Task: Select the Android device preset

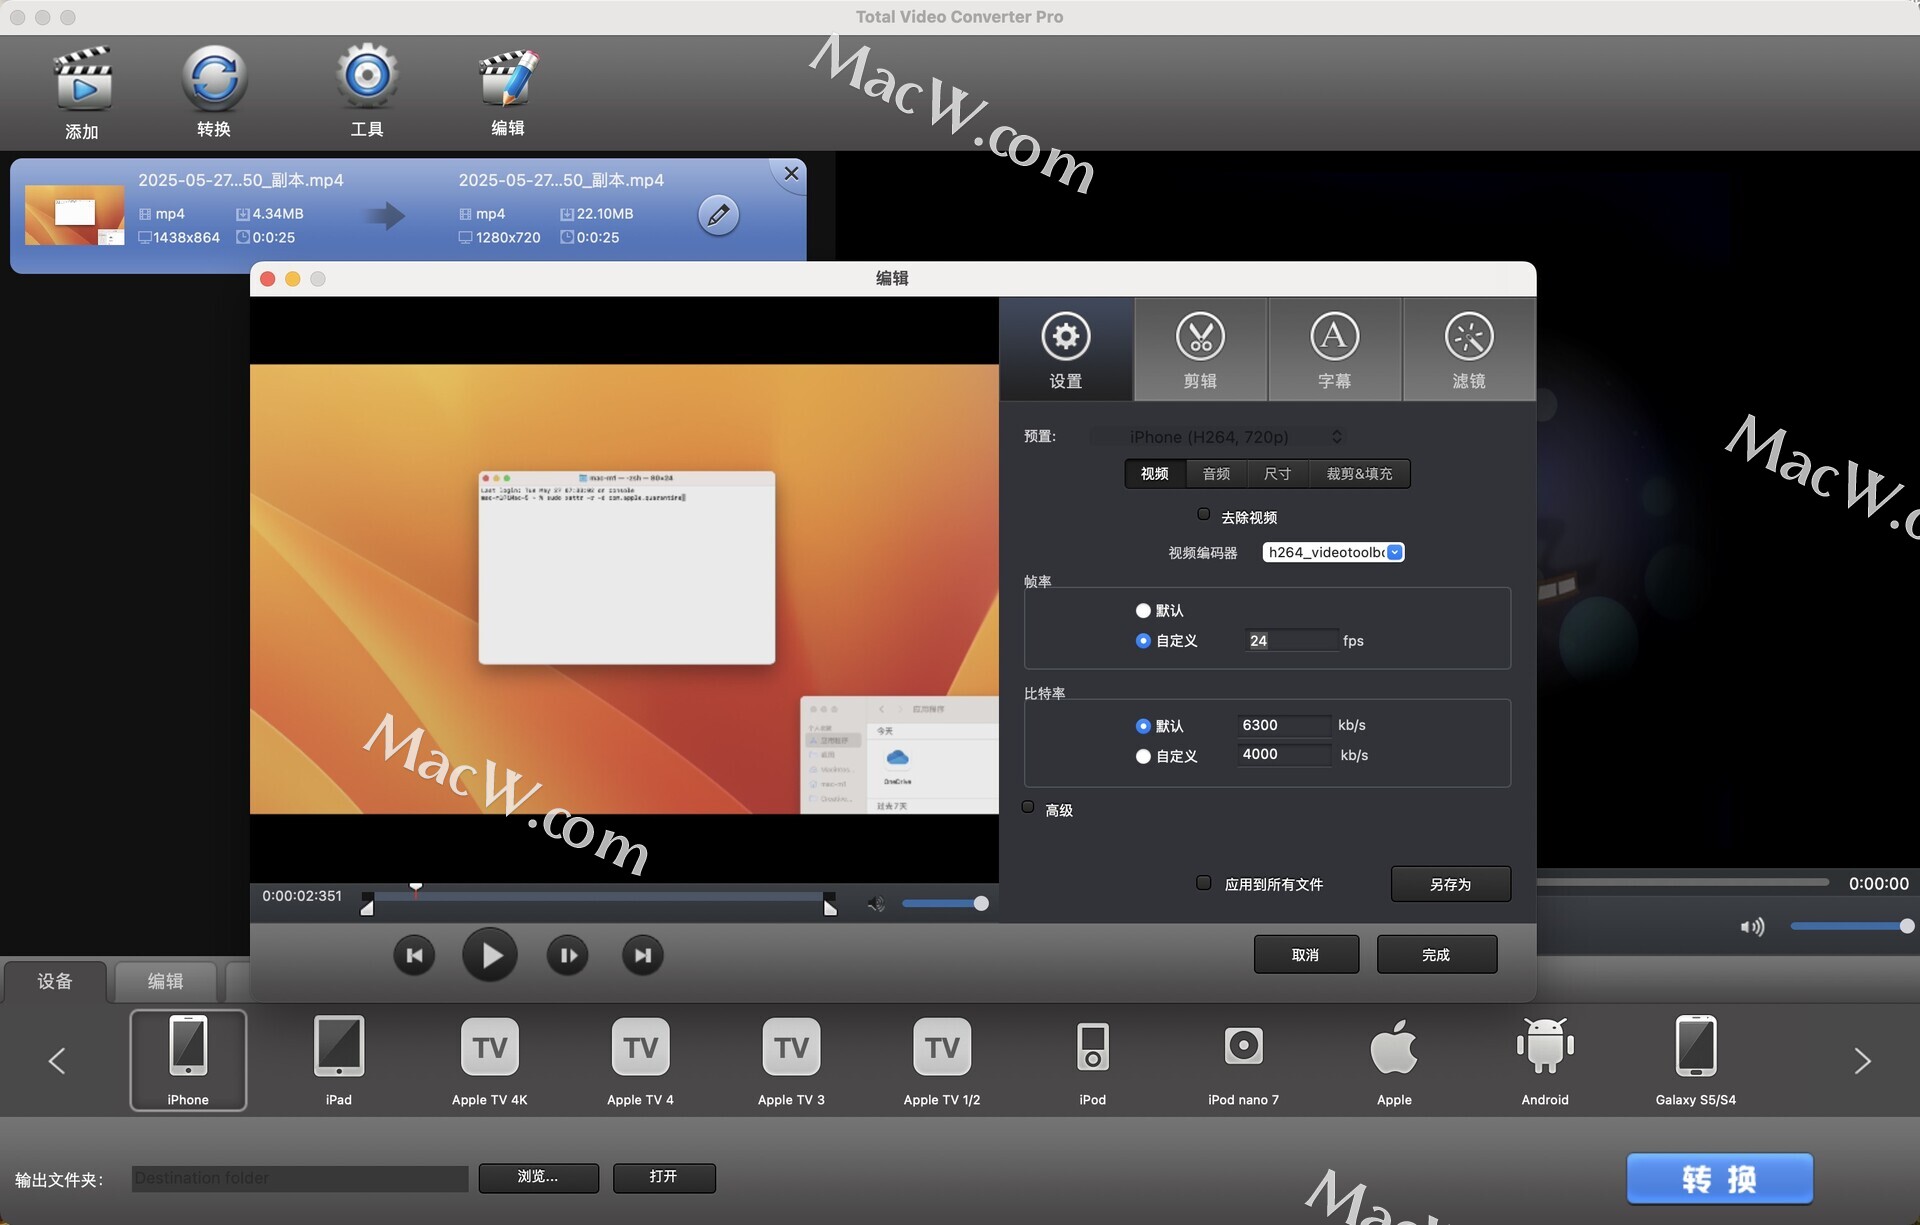Action: point(1545,1060)
